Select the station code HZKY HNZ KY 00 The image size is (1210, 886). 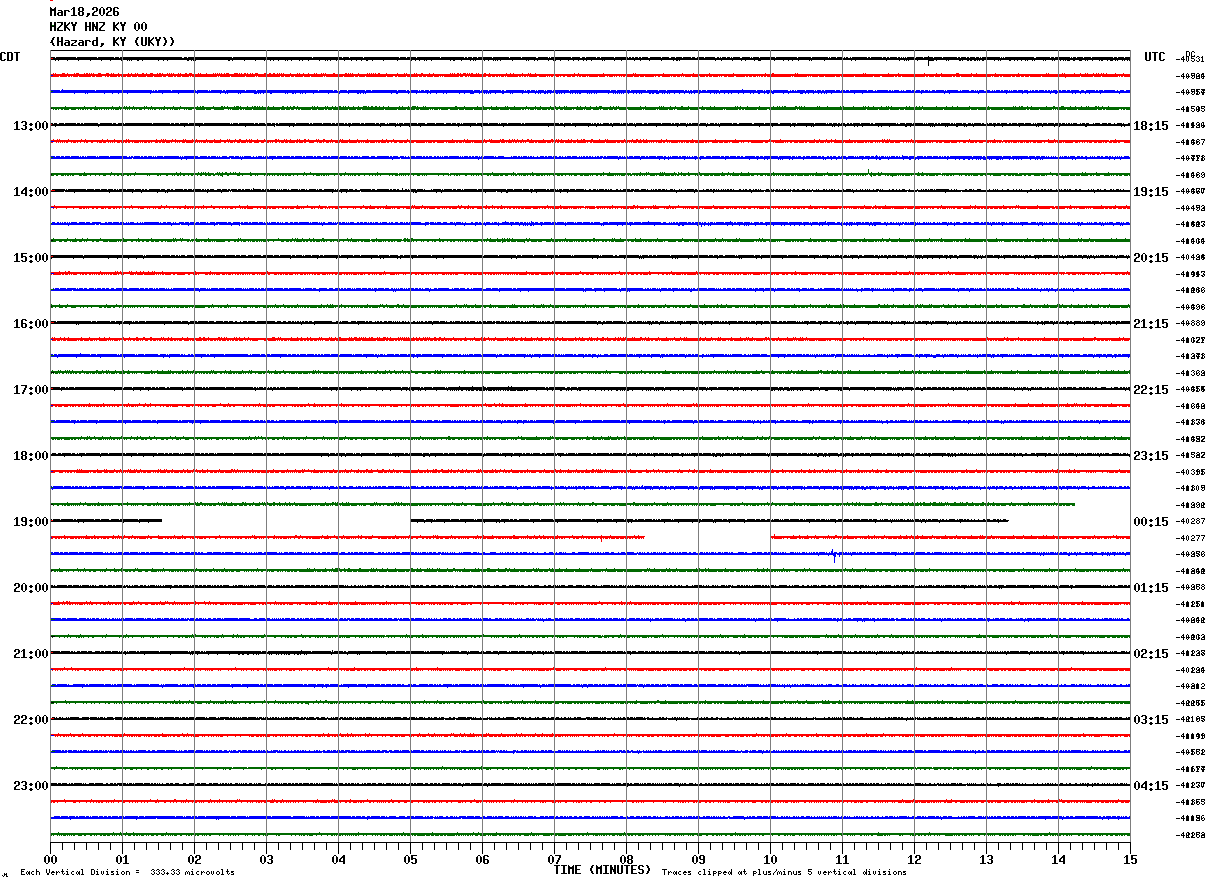click(98, 27)
